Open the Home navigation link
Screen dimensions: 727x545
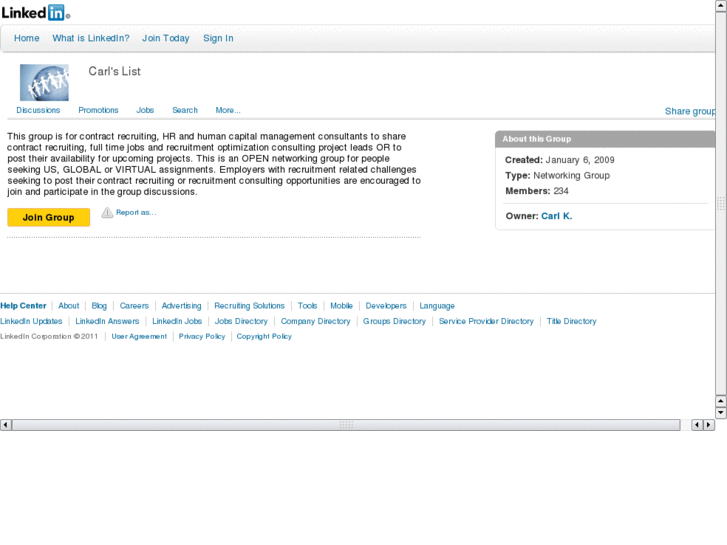(x=26, y=38)
